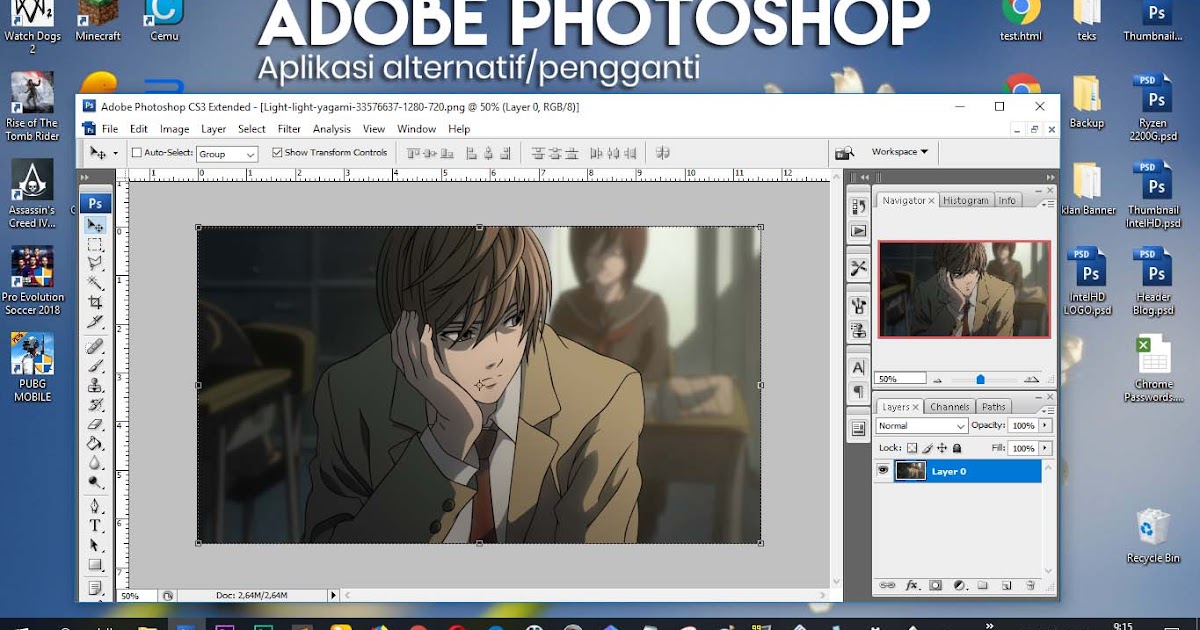Open the Filter menu
The width and height of the screenshot is (1200, 630).
coord(289,129)
